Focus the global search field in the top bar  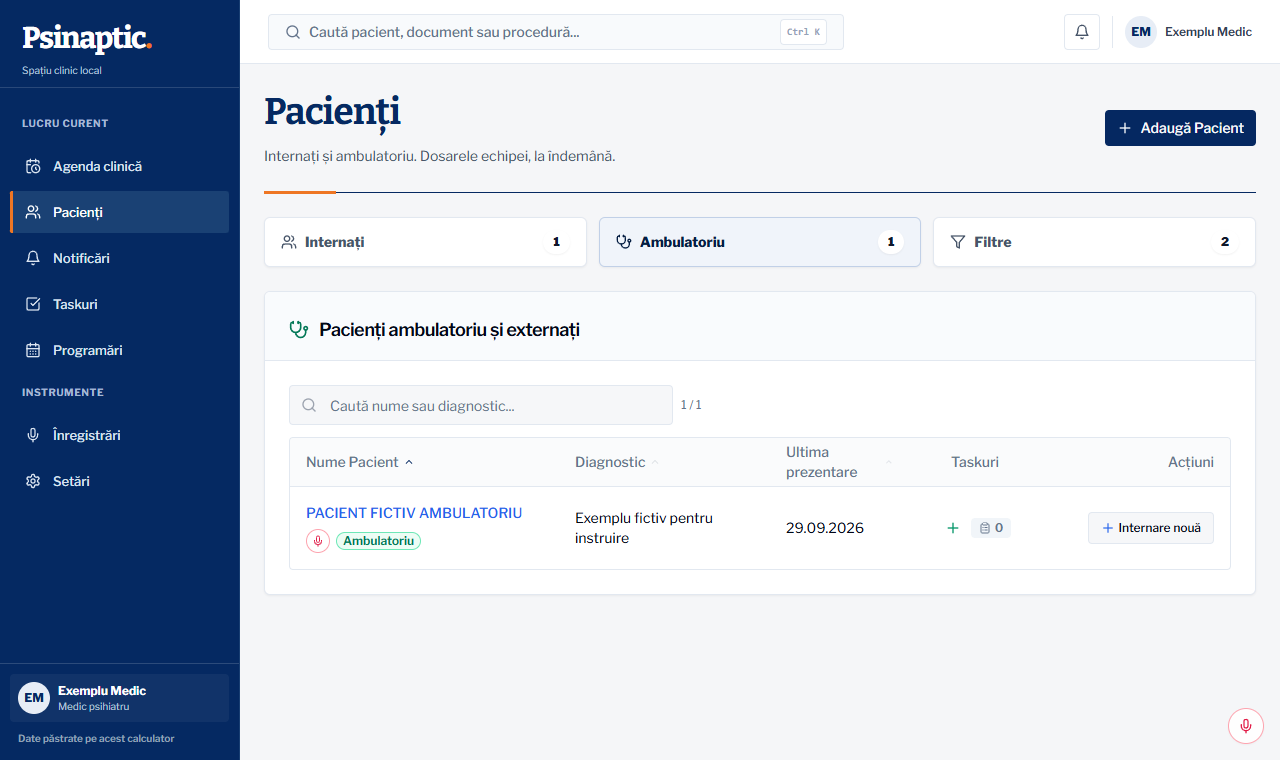click(556, 32)
